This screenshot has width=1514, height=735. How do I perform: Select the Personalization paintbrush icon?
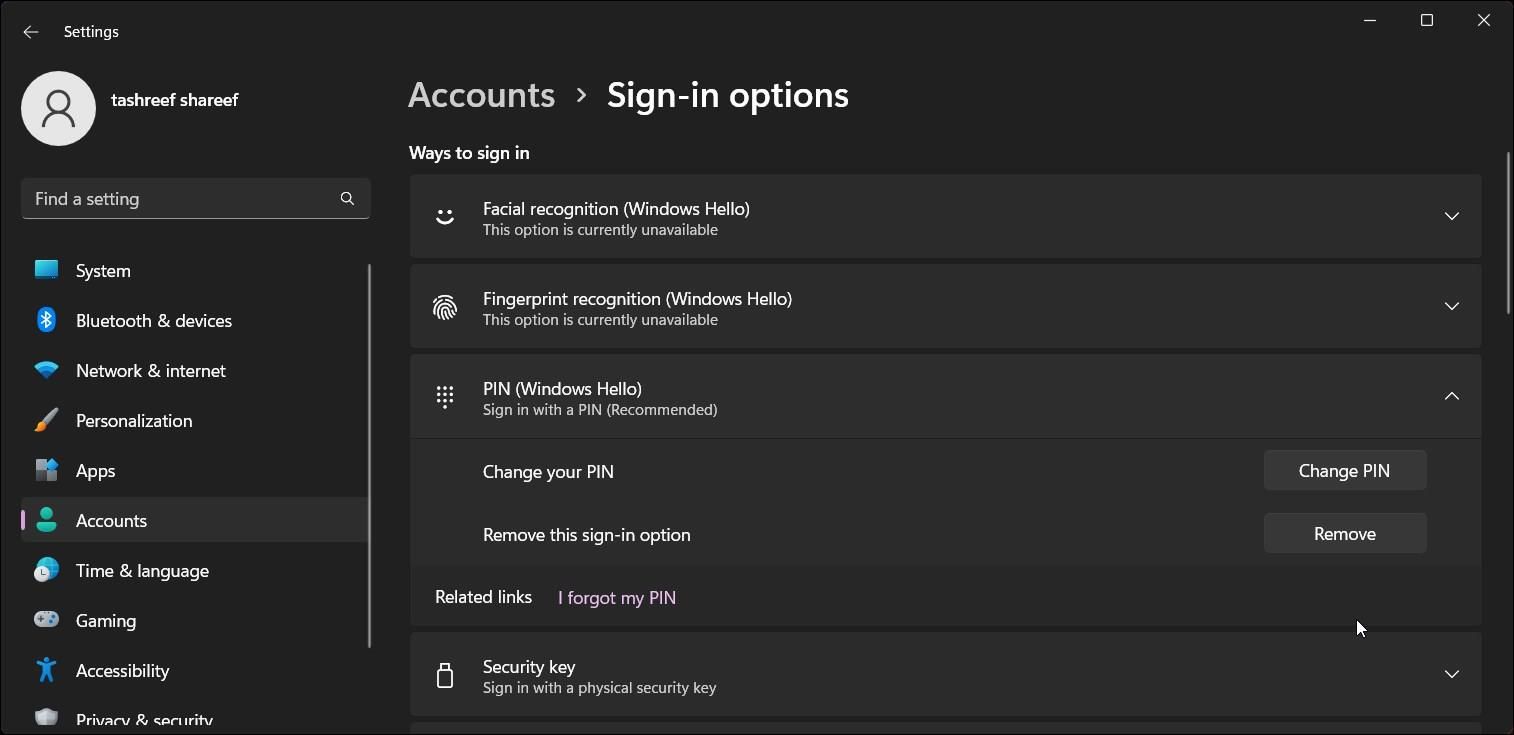(x=46, y=420)
